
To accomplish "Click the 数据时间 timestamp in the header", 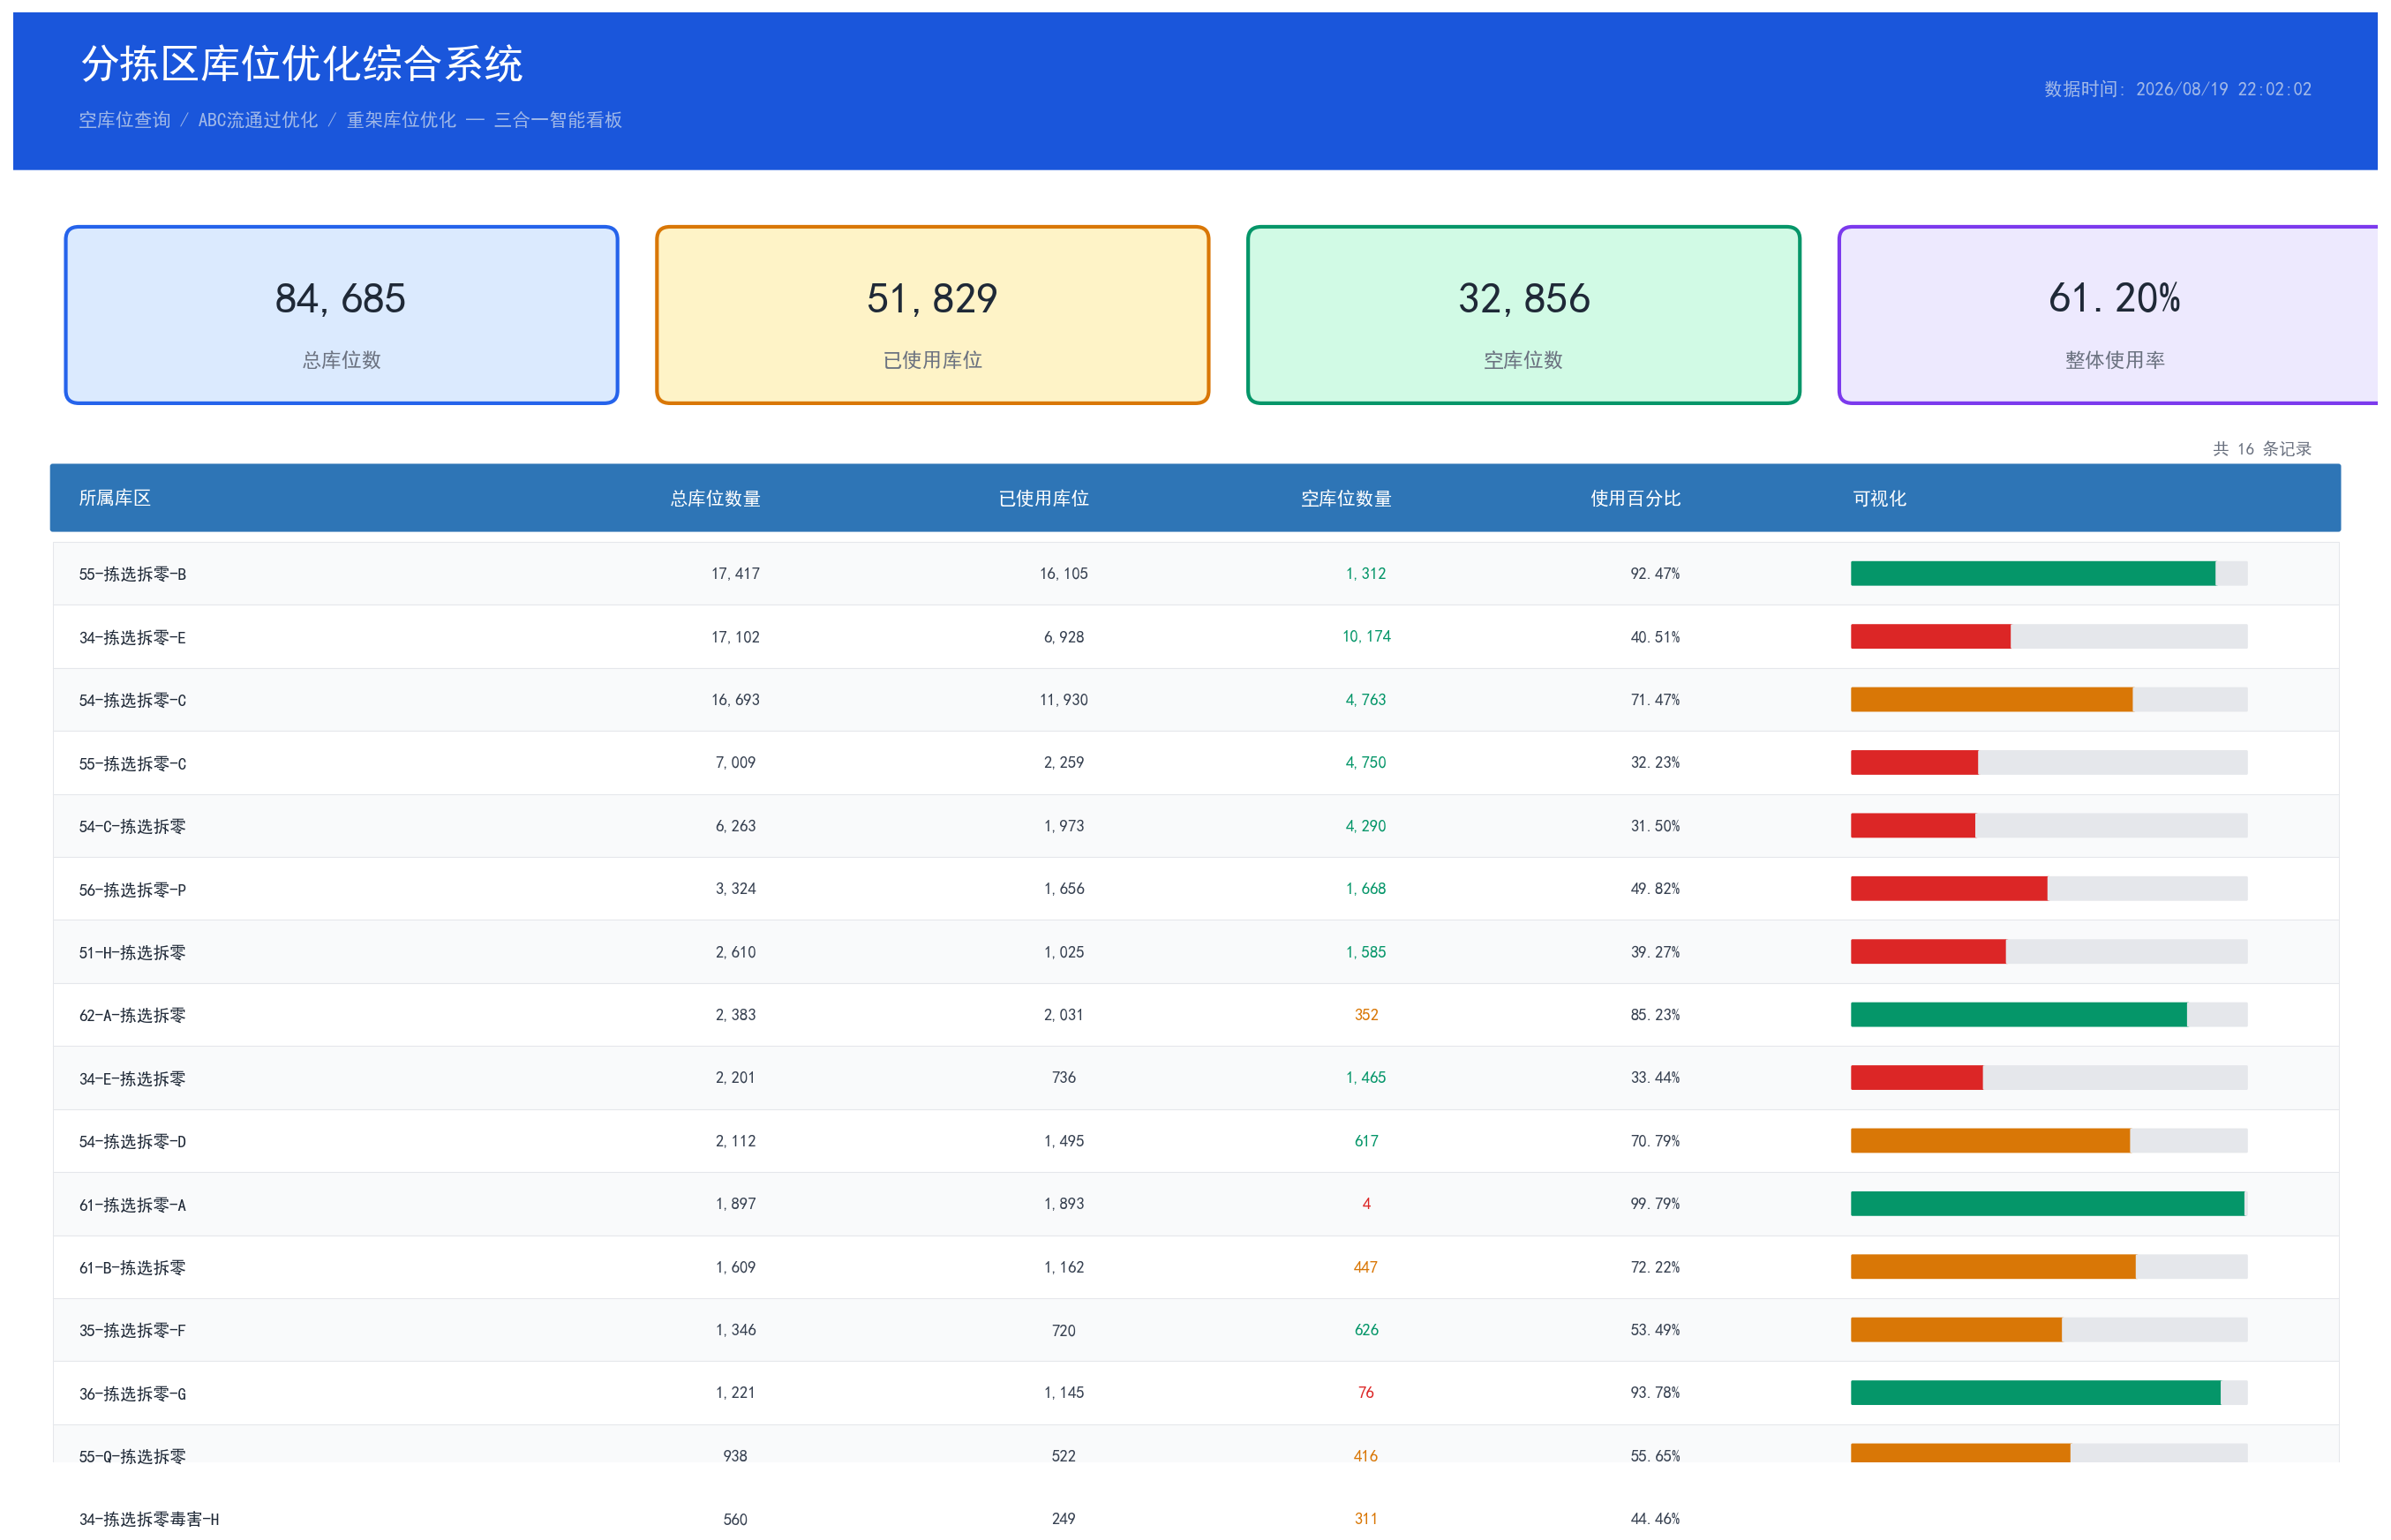I will (x=2177, y=89).
